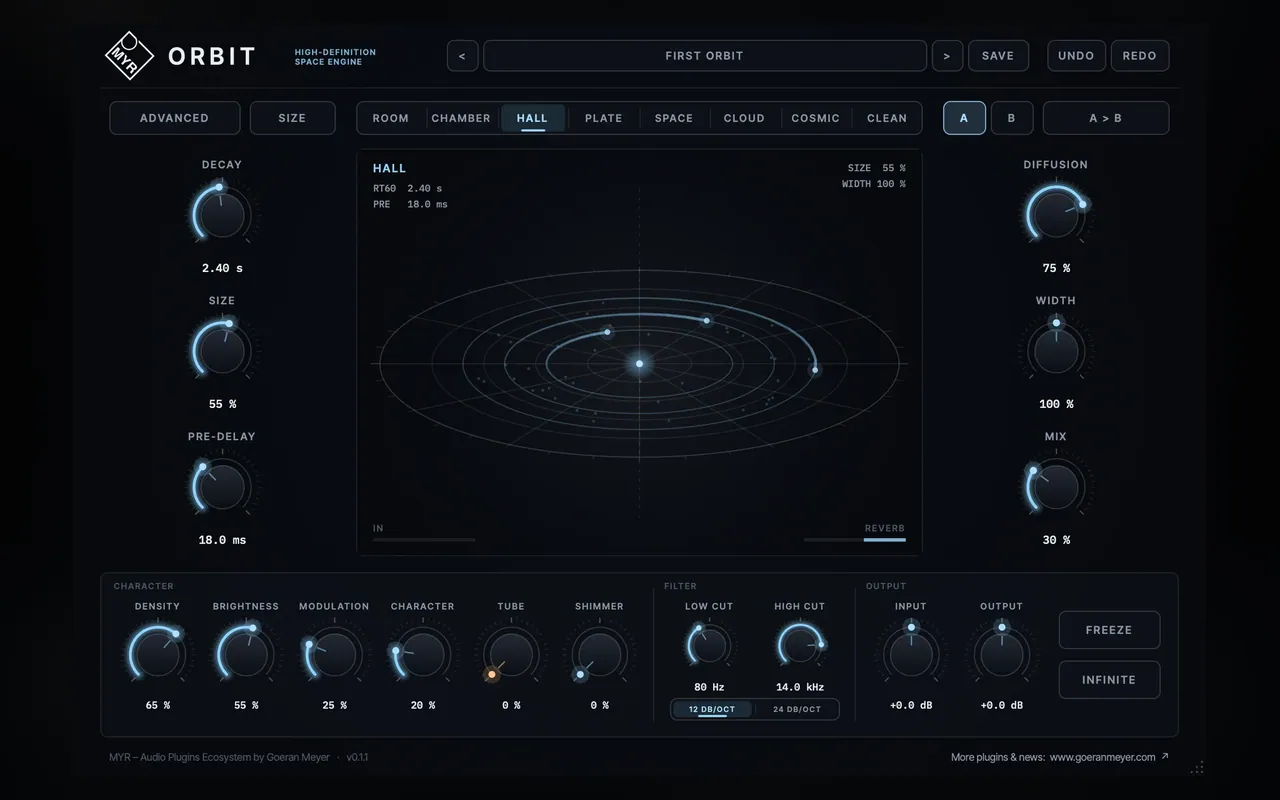
Task: Switch to preset slot B
Action: [1012, 118]
